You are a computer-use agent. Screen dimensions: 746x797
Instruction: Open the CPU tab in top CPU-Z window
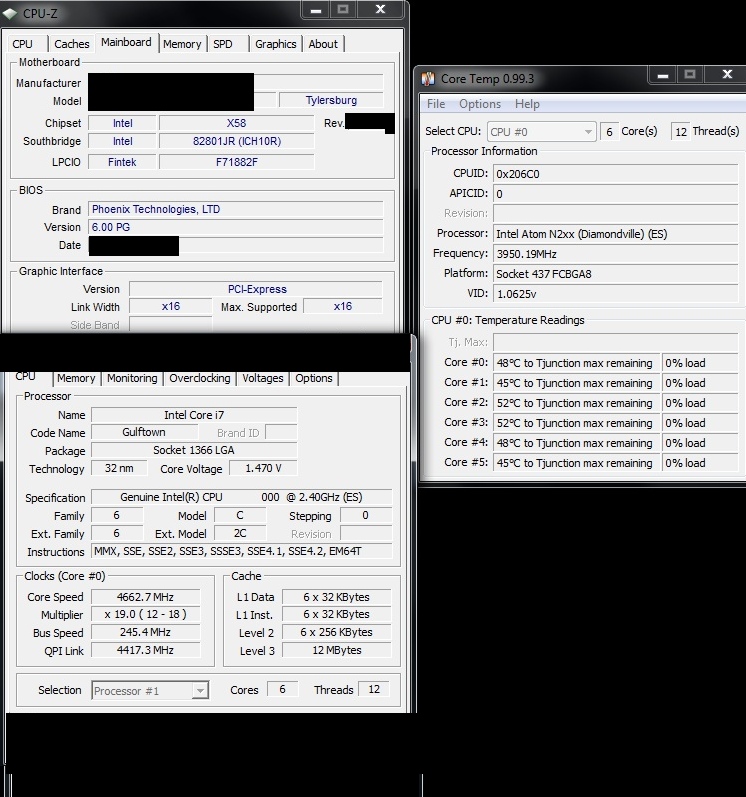(x=22, y=44)
